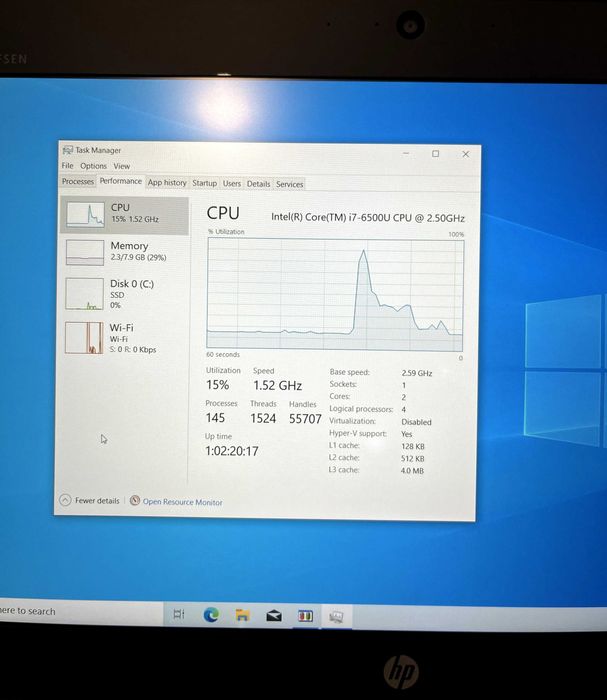Switch to the App history tab
The image size is (607, 700).
click(x=167, y=183)
